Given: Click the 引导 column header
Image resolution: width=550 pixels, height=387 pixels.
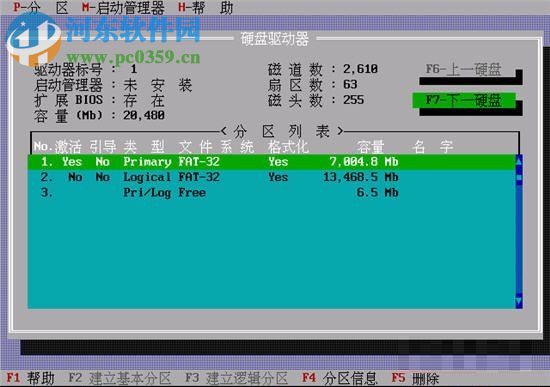Looking at the screenshot, I should [102, 147].
